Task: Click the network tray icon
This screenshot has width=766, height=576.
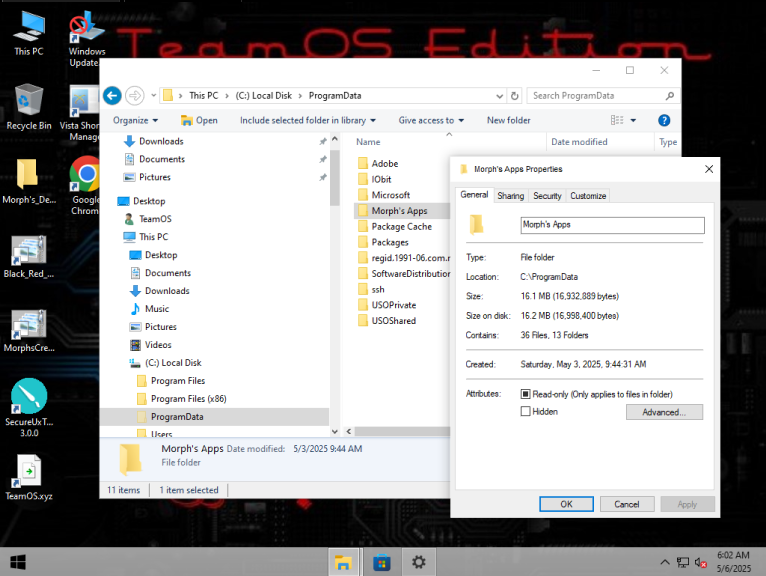Action: [x=682, y=563]
